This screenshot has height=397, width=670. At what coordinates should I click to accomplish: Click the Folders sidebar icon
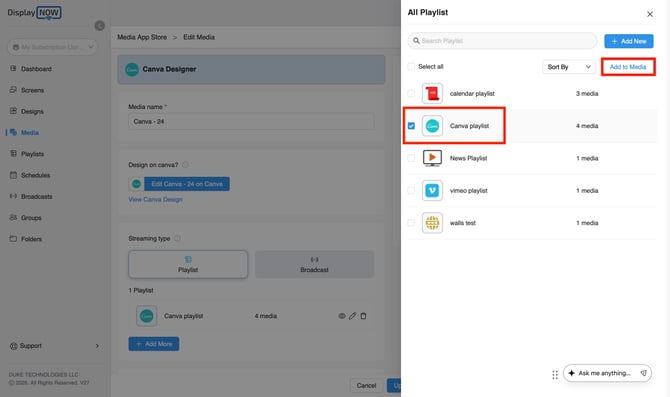(13, 239)
